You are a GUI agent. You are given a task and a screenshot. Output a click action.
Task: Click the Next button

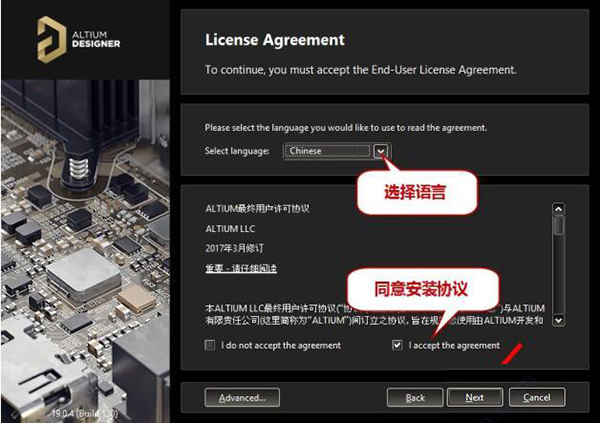point(475,397)
